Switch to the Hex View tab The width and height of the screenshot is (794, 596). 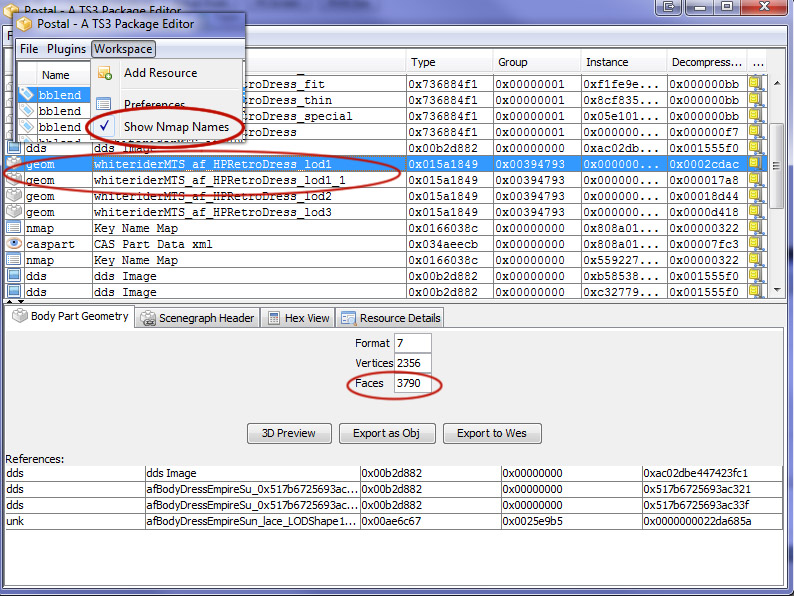(x=298, y=318)
